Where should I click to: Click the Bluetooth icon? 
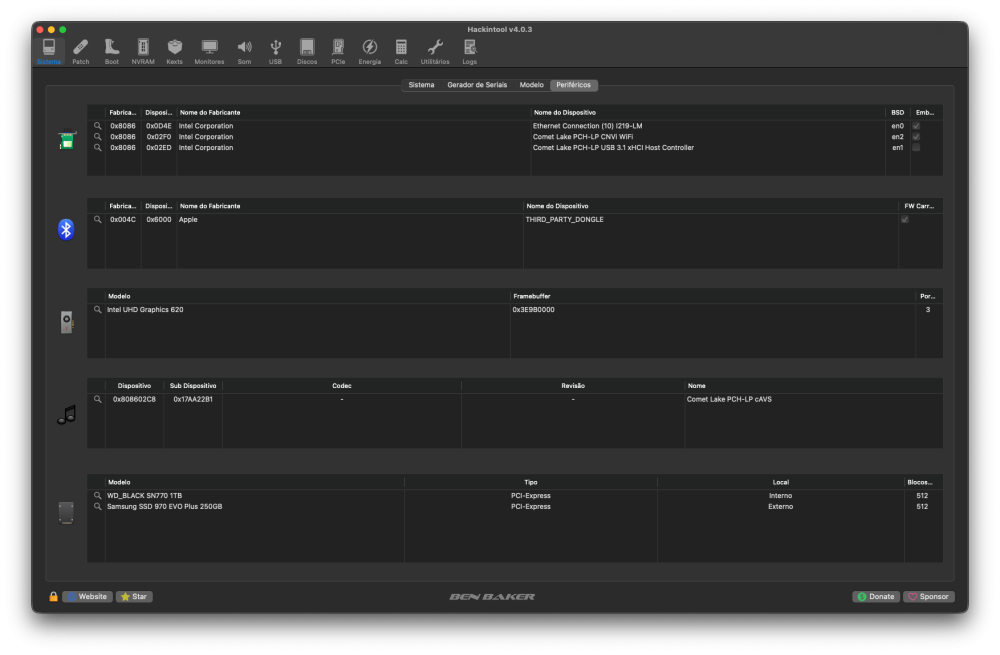click(66, 230)
